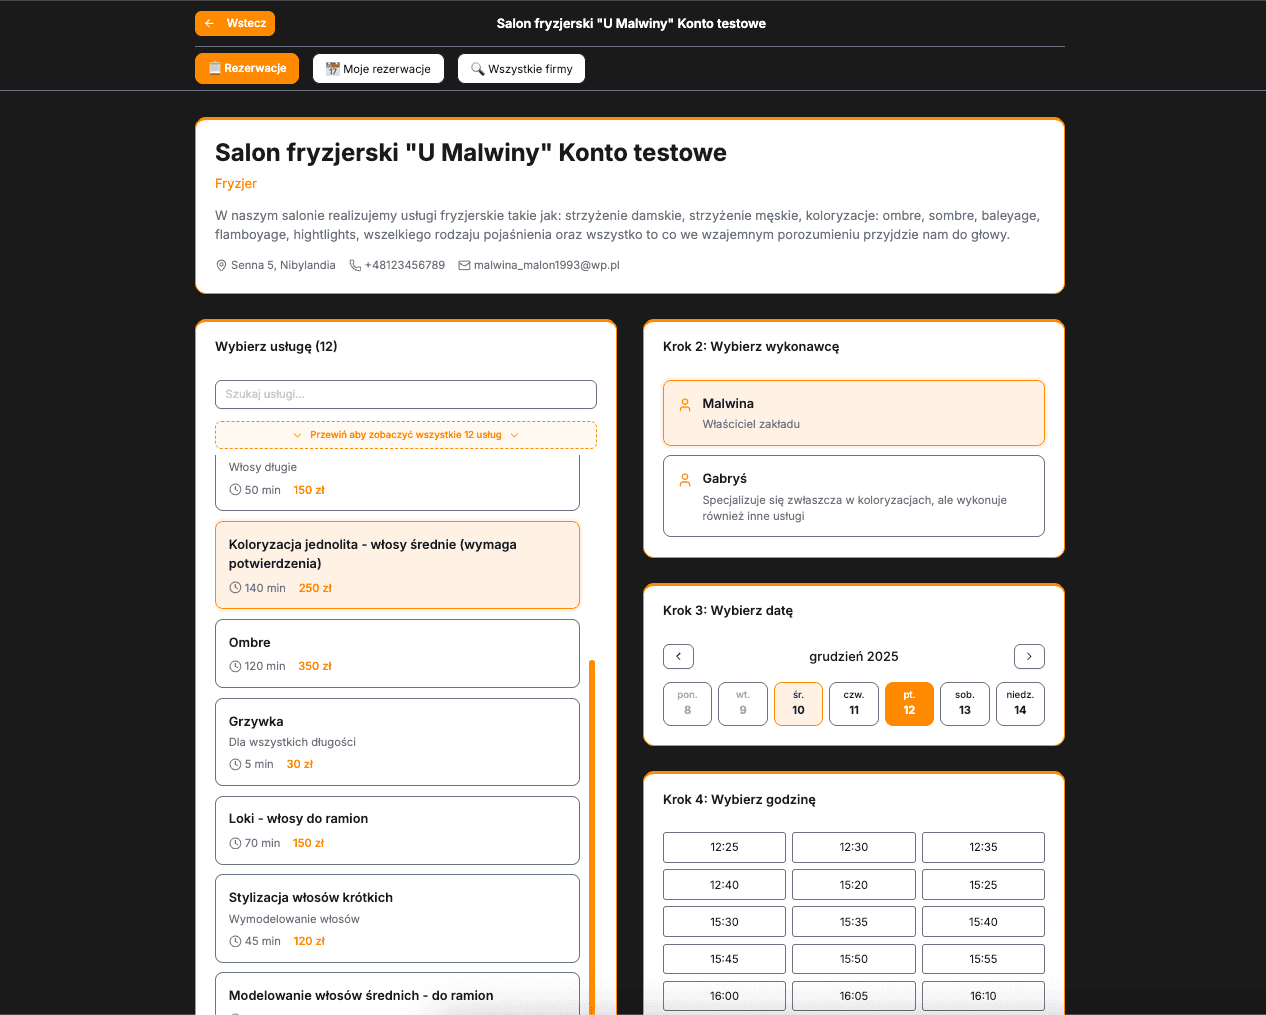The height and width of the screenshot is (1015, 1266).
Task: Open the Moje rezerwacje tab
Action: [378, 69]
